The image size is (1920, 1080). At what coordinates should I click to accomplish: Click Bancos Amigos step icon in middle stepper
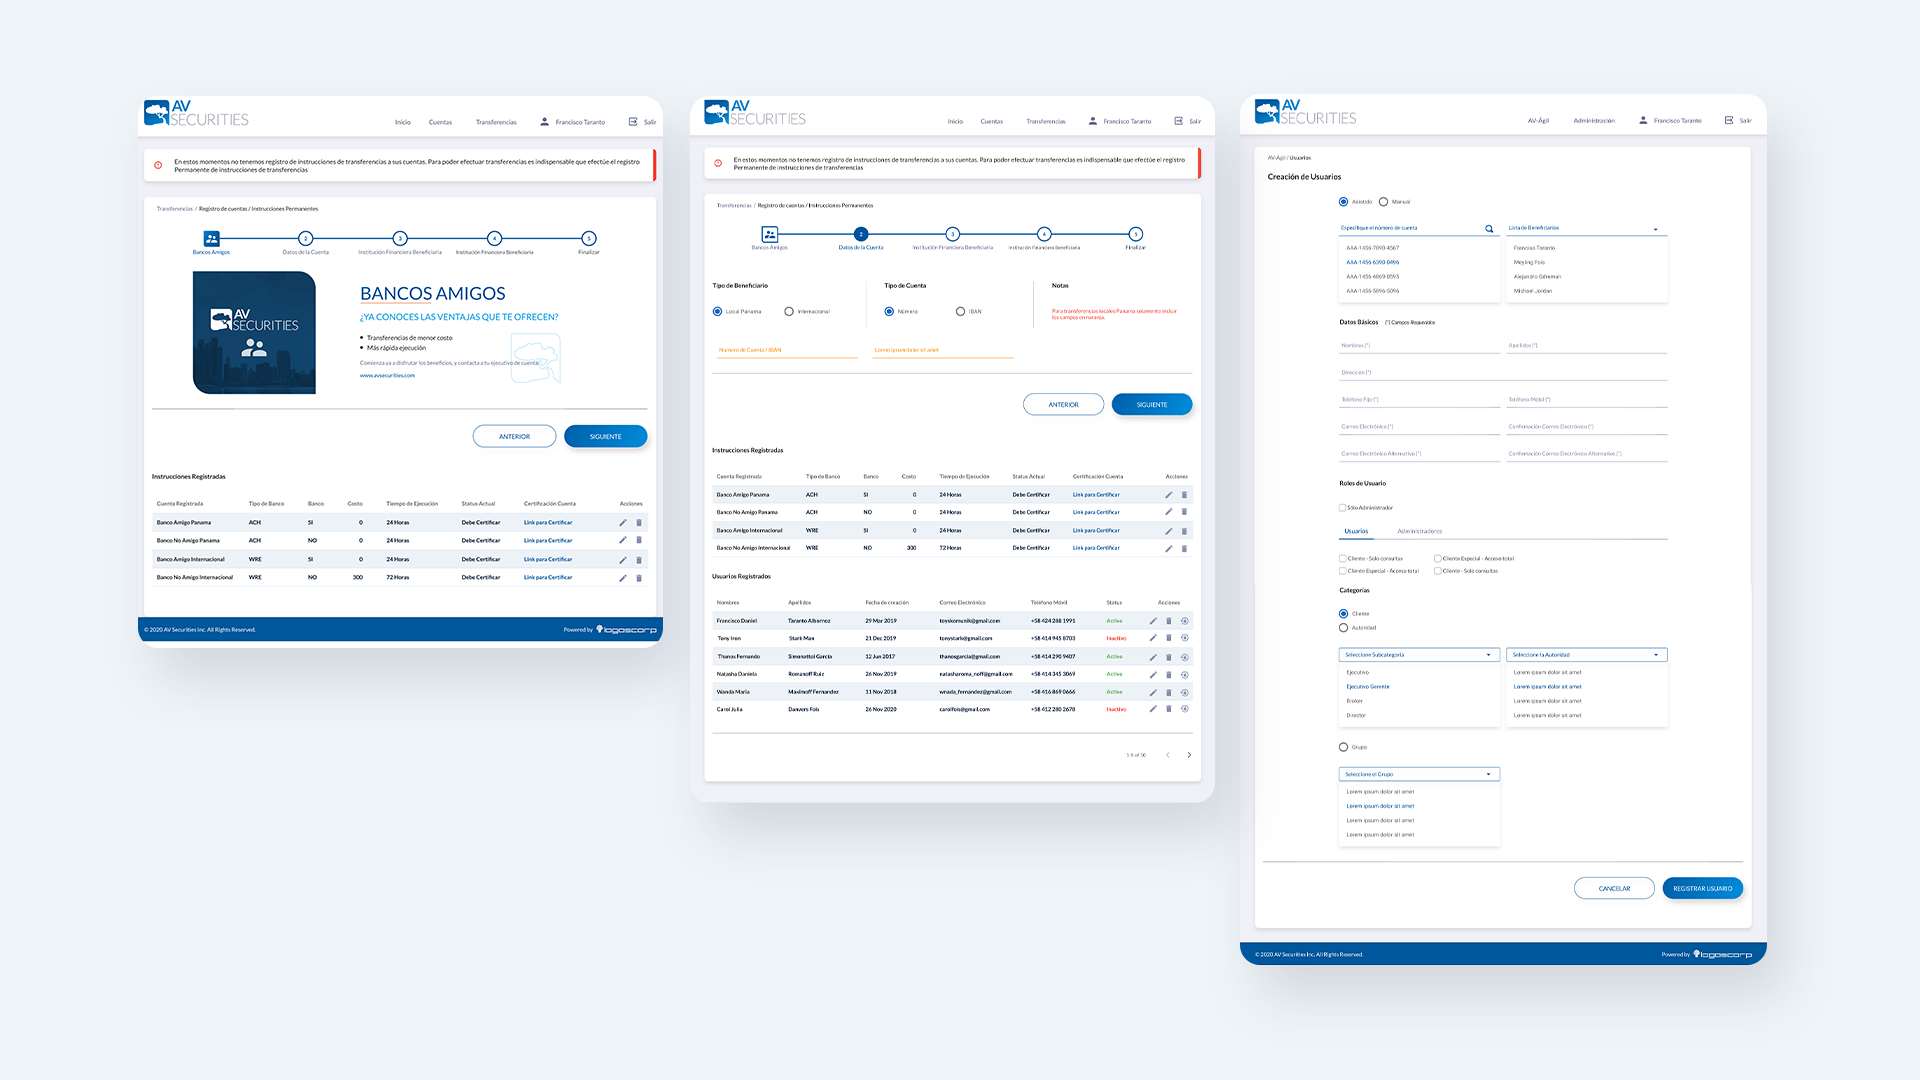(769, 234)
